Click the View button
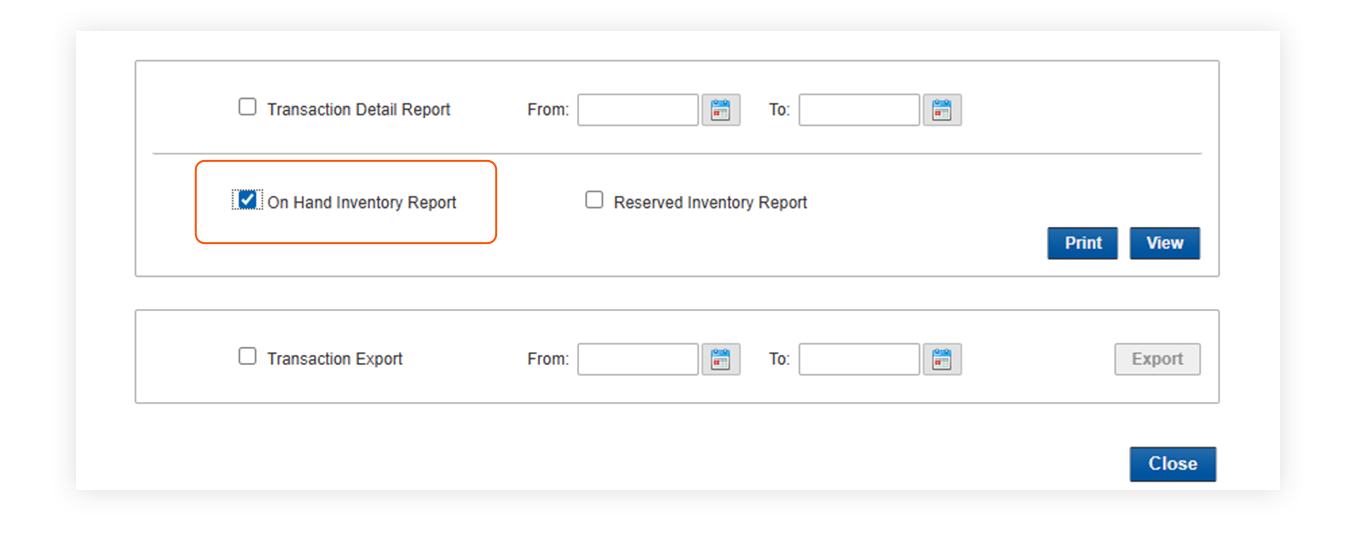The height and width of the screenshot is (541, 1360). 1165,243
